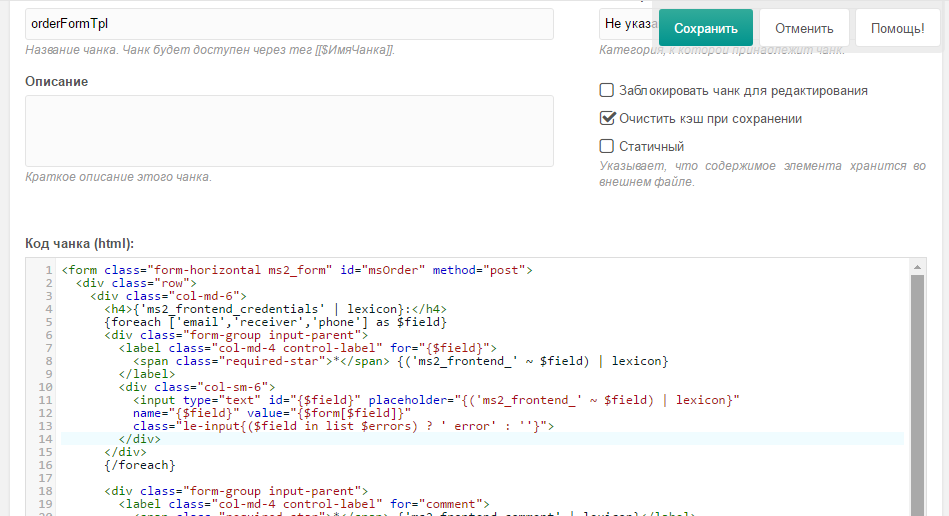Click the Код чанка (html) label
This screenshot has width=949, height=516.
point(79,243)
